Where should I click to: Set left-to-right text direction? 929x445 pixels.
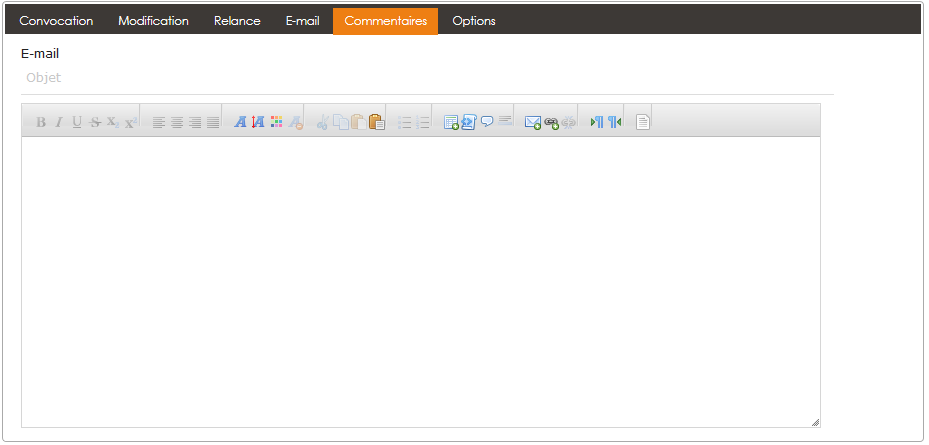pos(597,122)
